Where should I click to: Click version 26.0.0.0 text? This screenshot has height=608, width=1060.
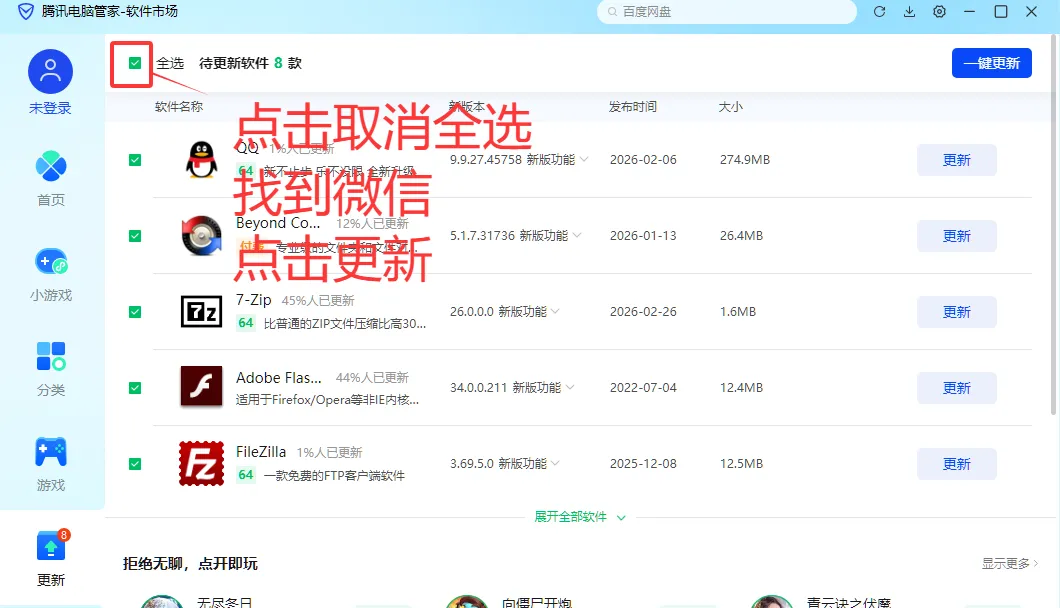472,311
